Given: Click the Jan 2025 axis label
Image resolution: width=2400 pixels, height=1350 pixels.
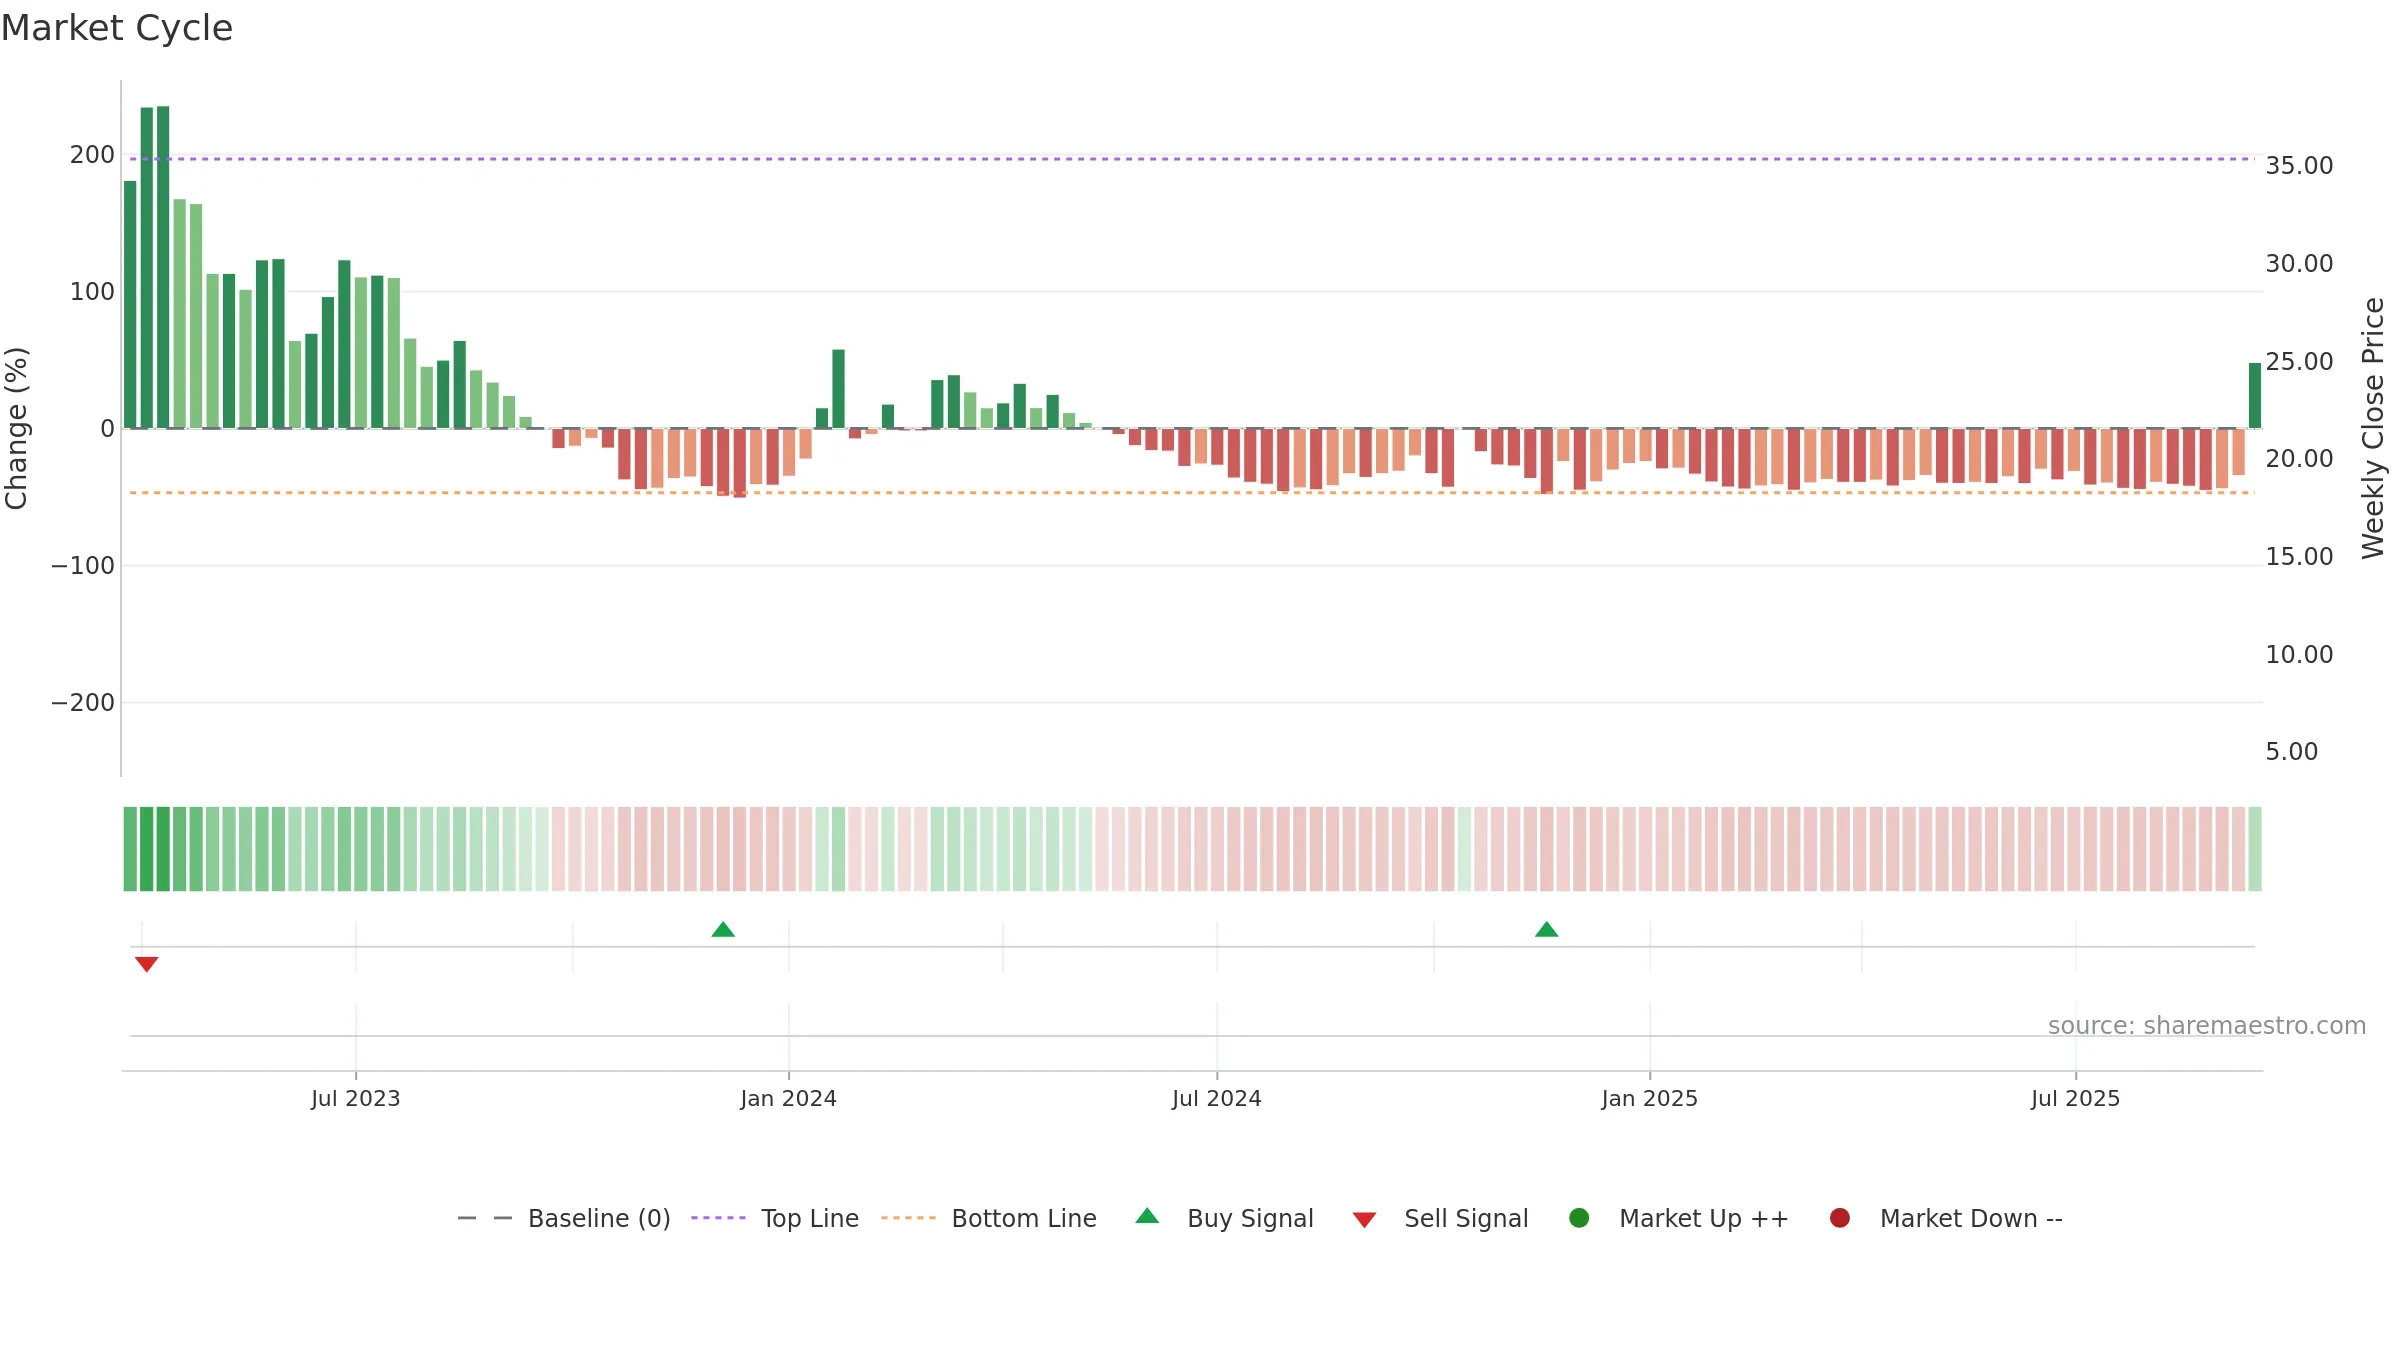Looking at the screenshot, I should click(1650, 1099).
